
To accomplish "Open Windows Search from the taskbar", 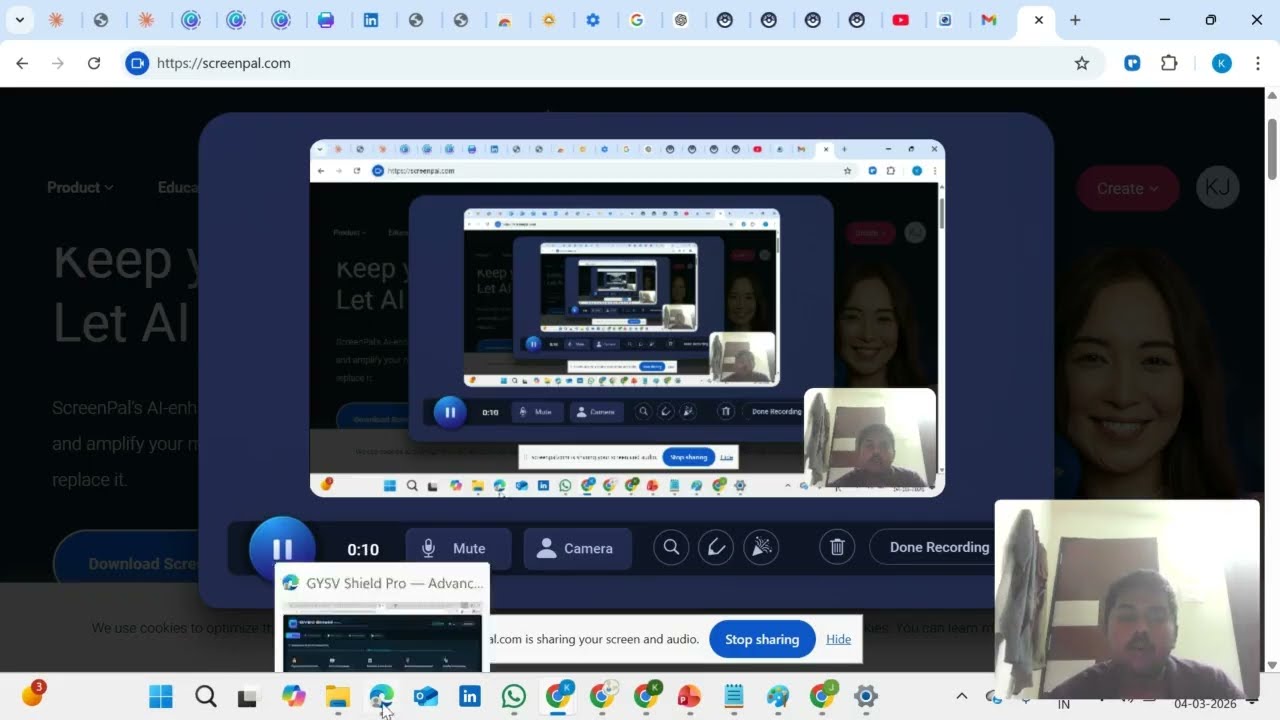I will (x=205, y=696).
